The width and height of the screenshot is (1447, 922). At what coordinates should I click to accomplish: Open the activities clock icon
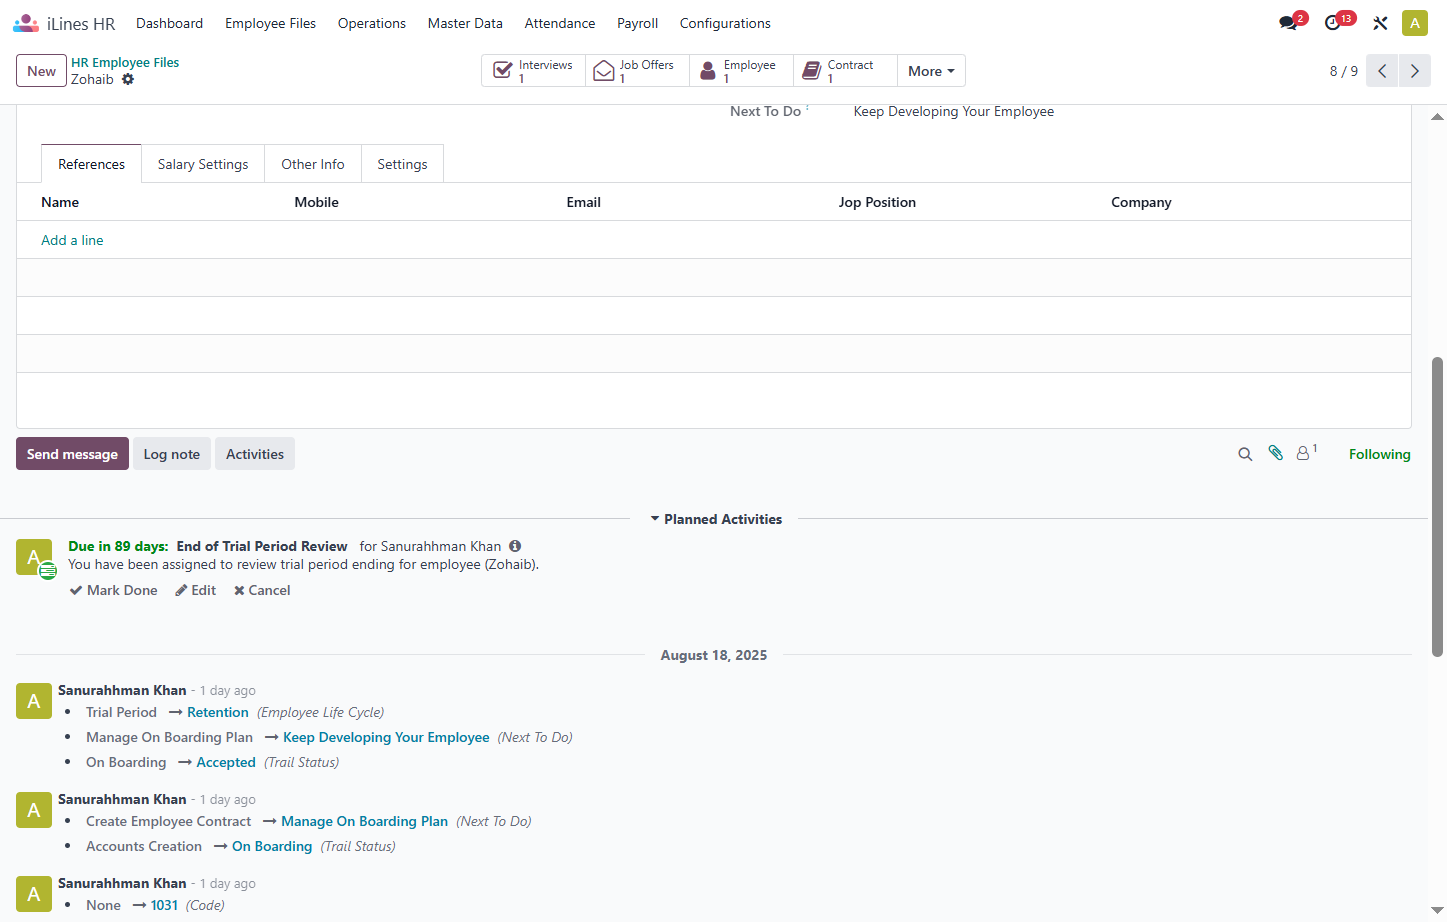point(1333,23)
